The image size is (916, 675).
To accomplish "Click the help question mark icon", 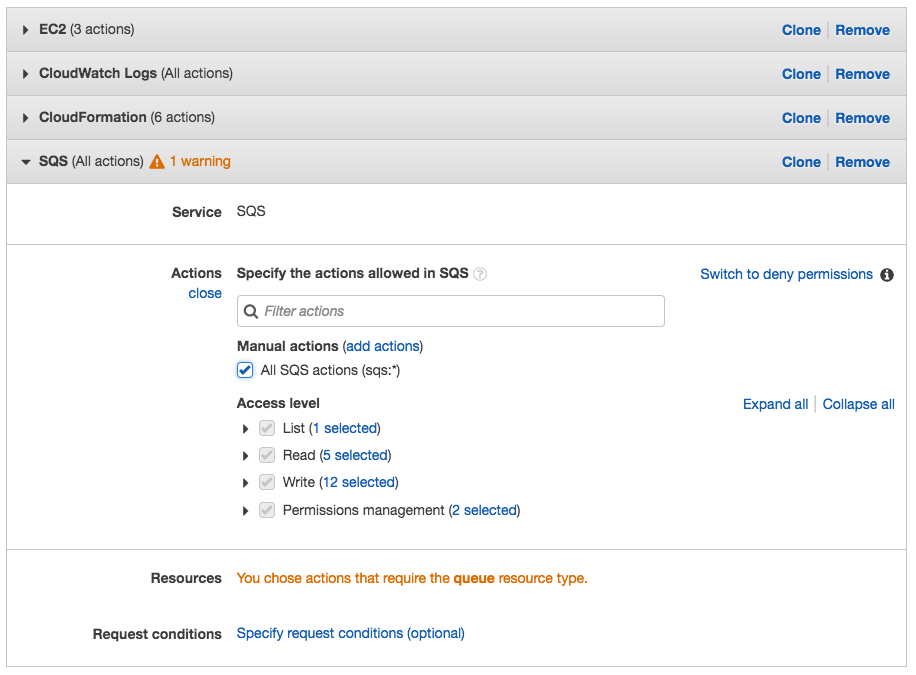I will [480, 274].
